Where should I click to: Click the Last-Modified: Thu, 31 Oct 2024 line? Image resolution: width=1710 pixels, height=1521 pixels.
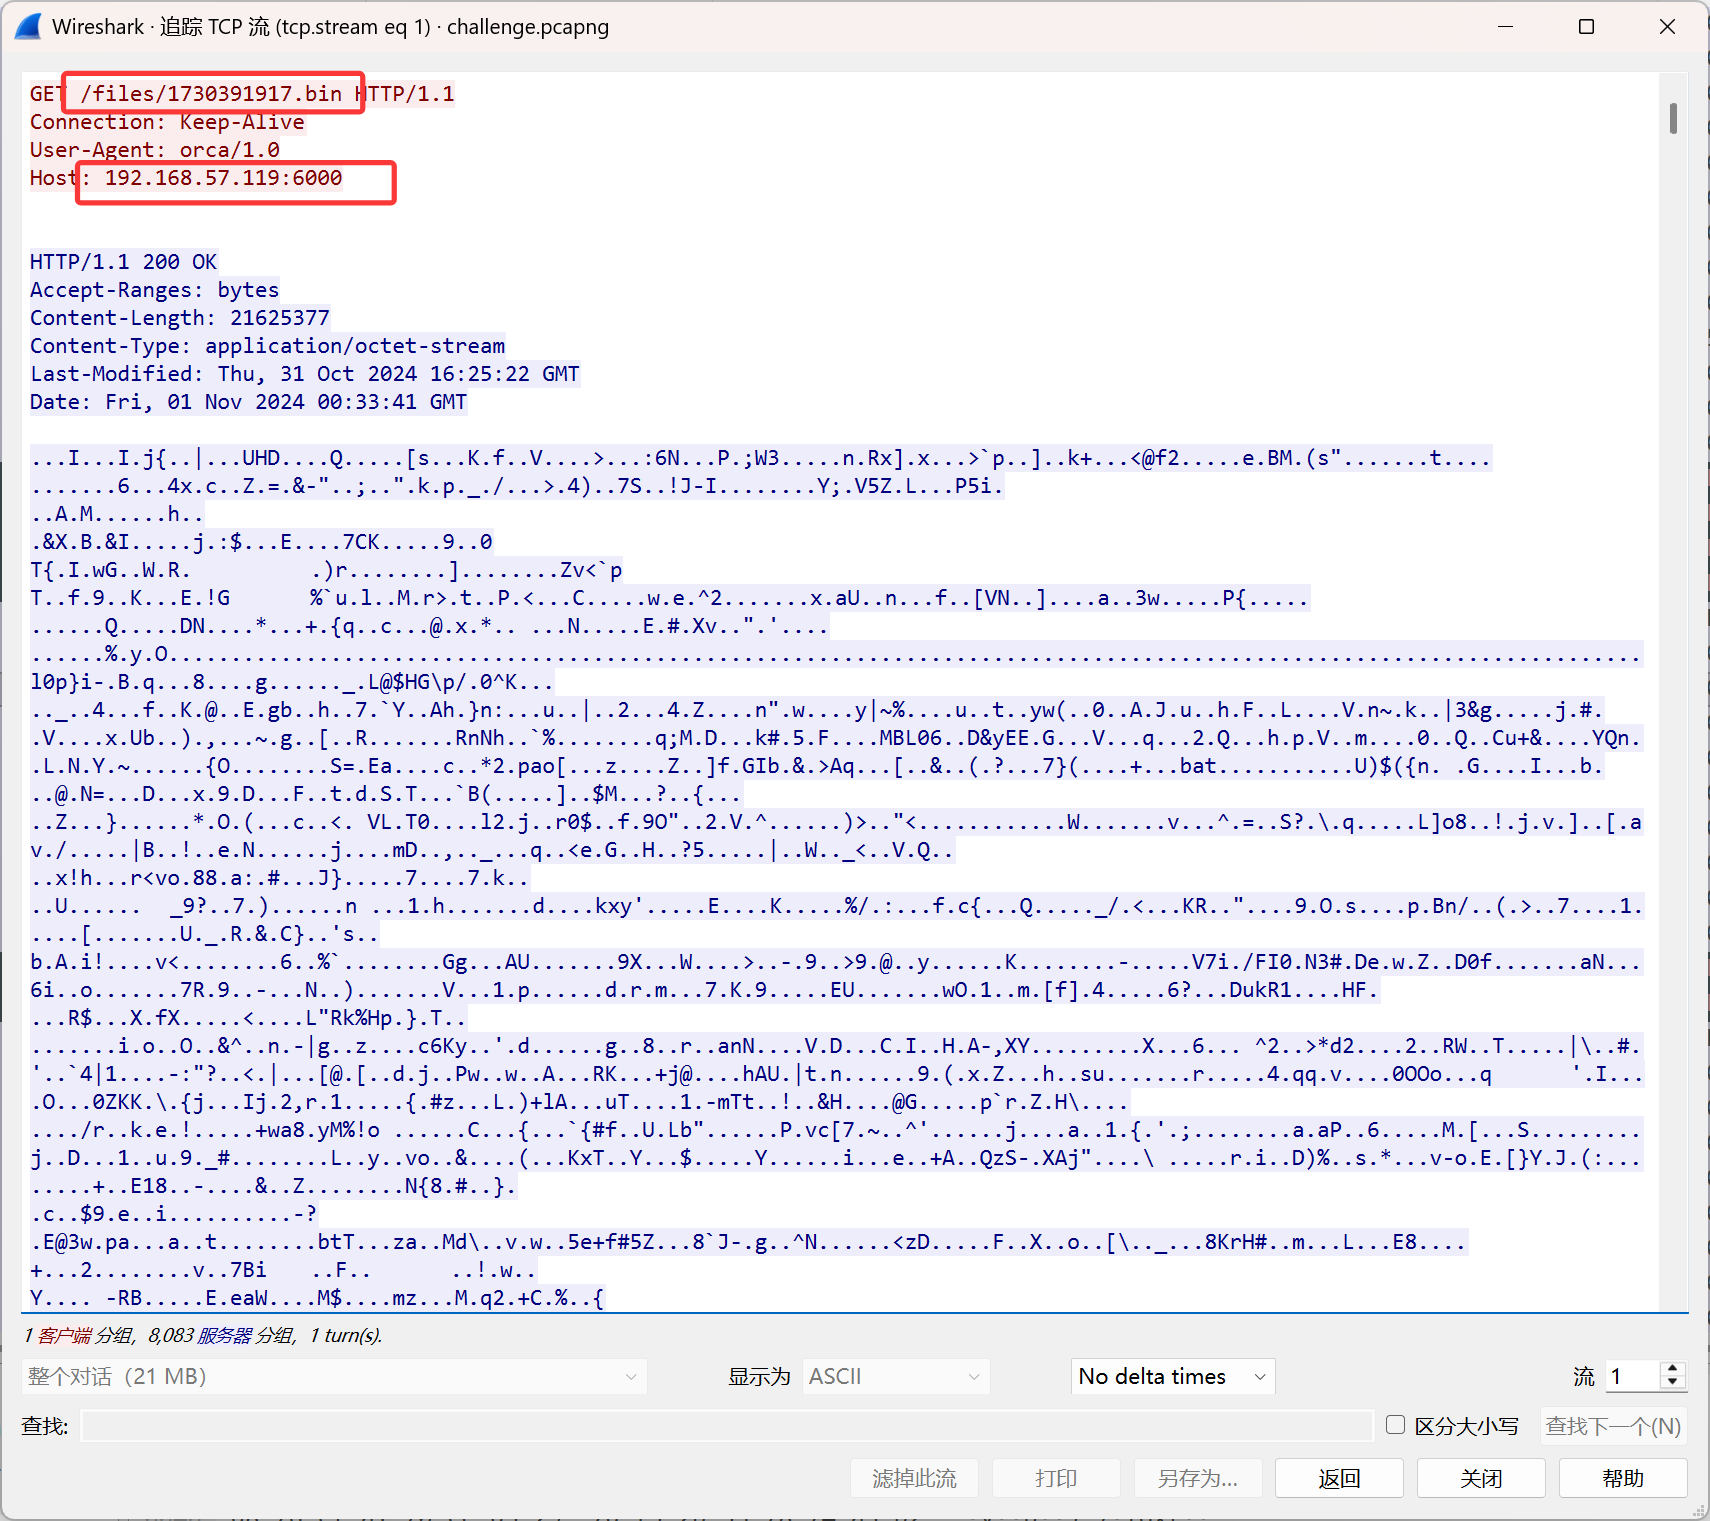coord(305,374)
